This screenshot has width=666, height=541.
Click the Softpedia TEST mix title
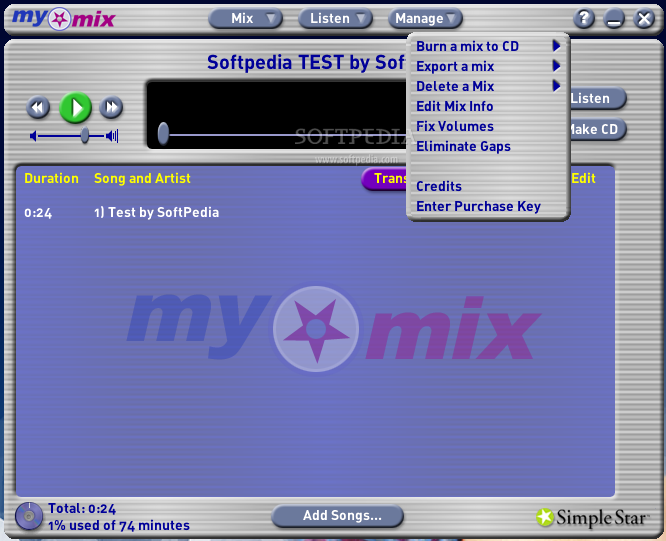[306, 63]
